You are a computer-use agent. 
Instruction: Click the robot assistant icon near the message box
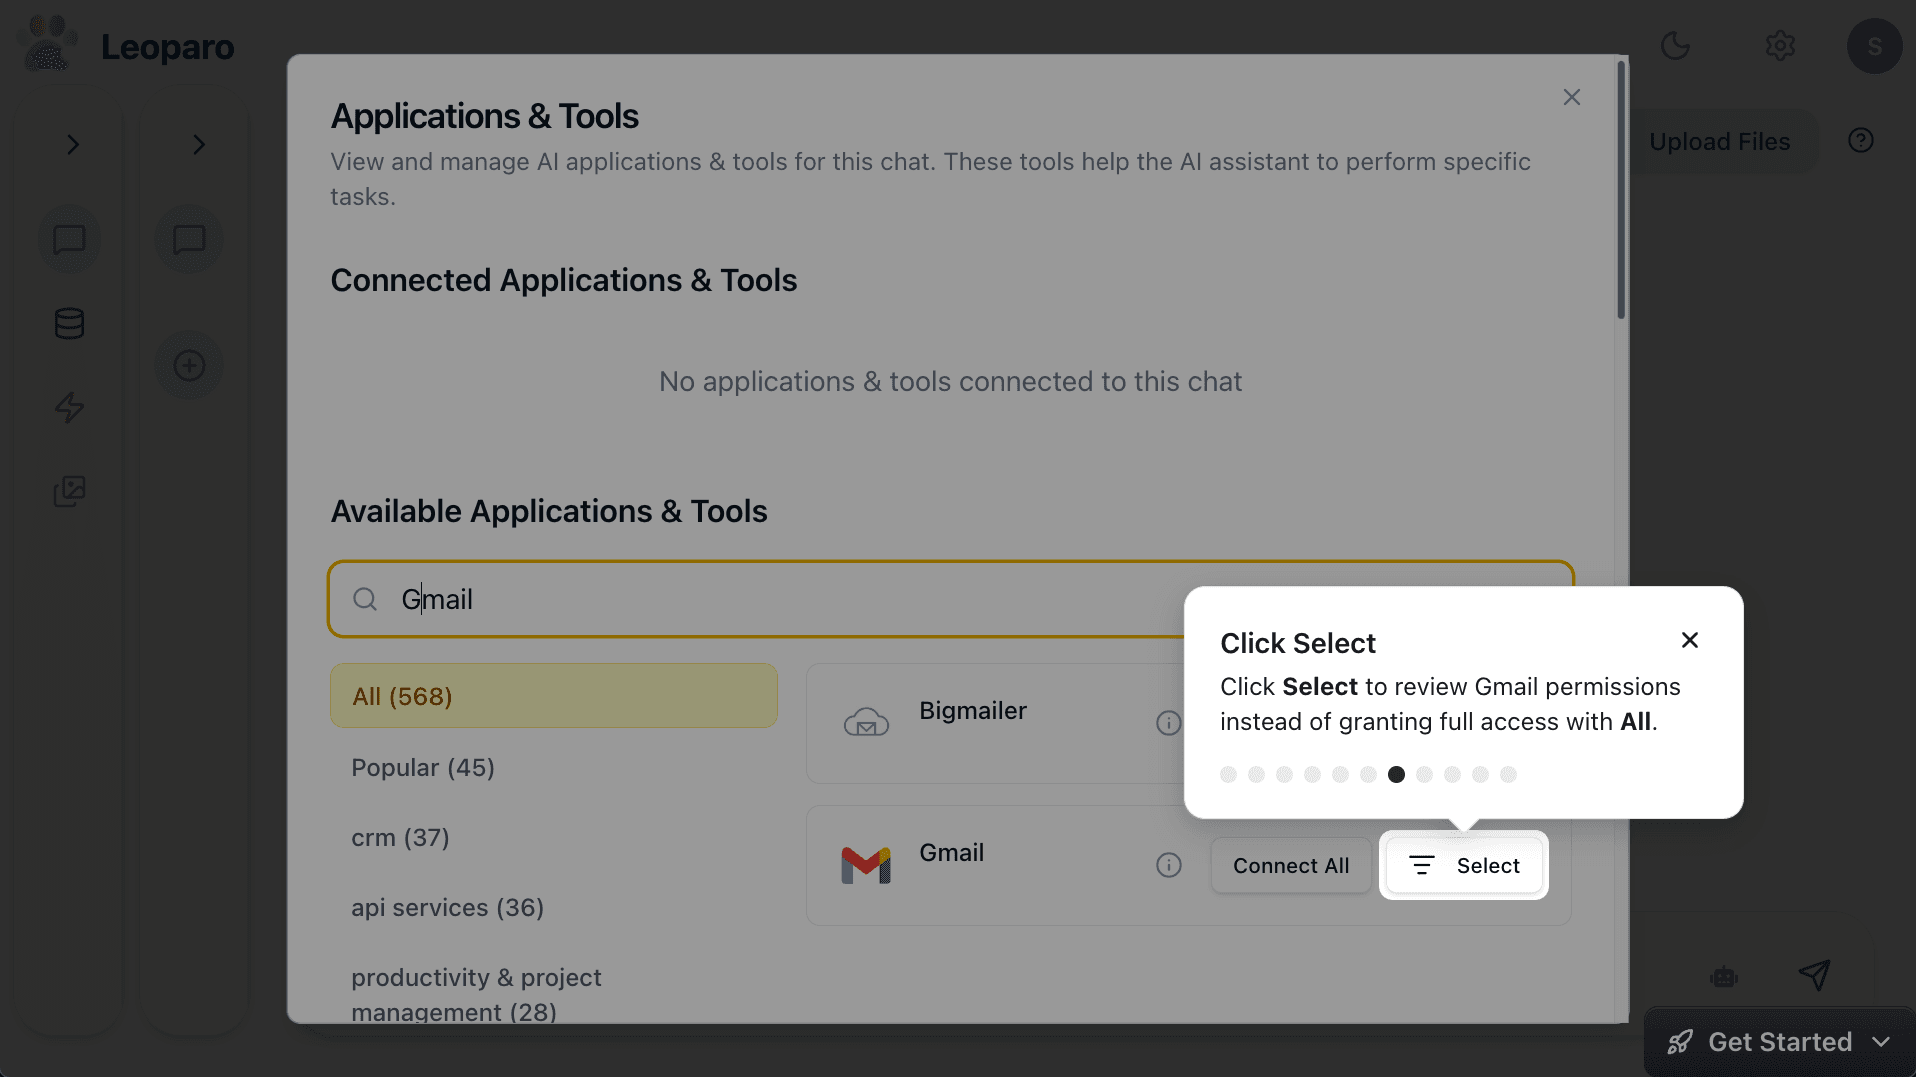click(x=1724, y=977)
